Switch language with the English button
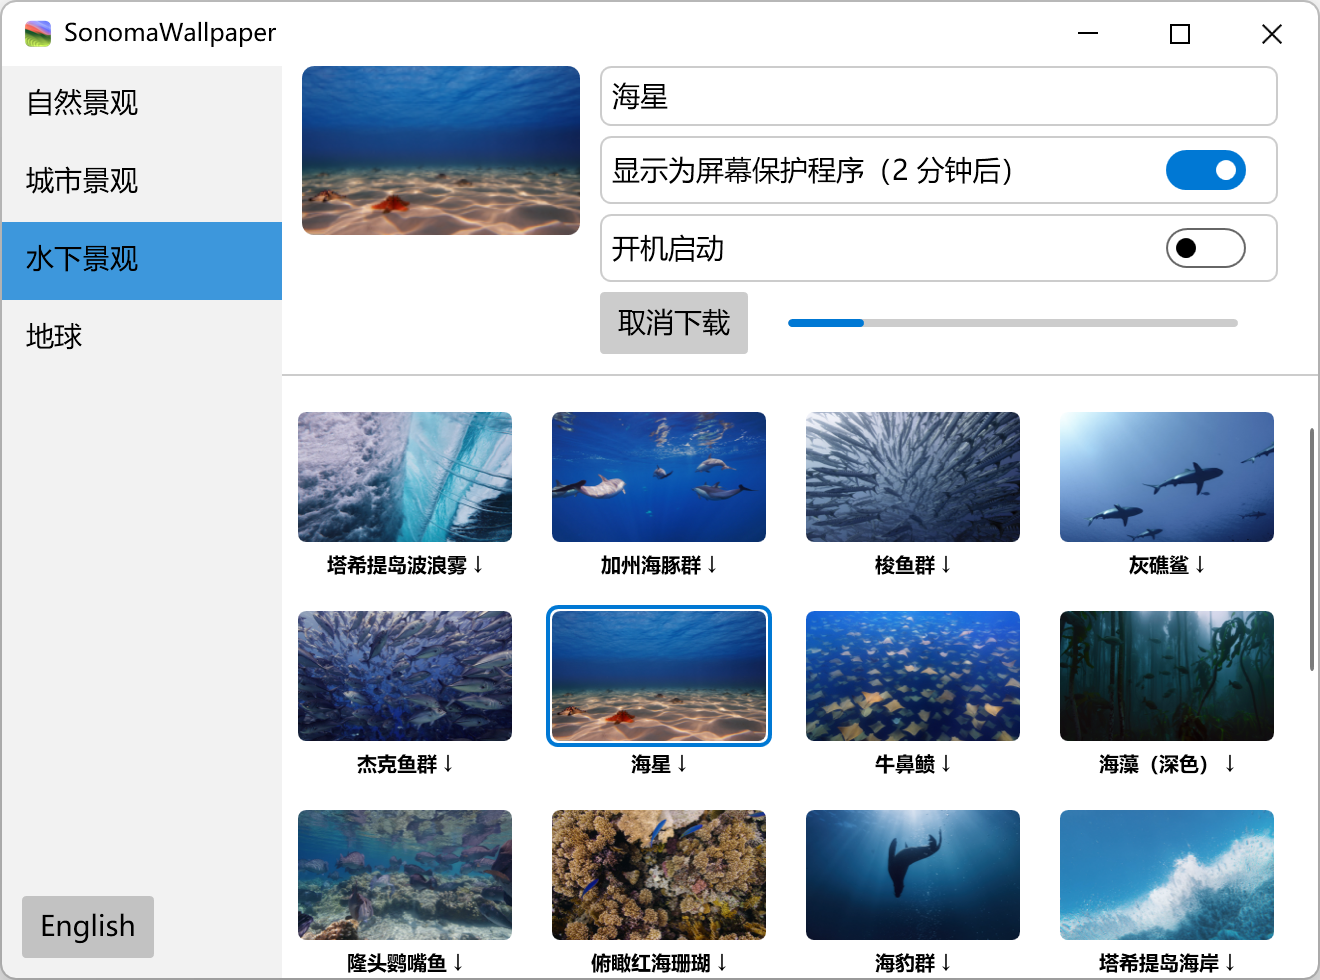 coord(88,927)
